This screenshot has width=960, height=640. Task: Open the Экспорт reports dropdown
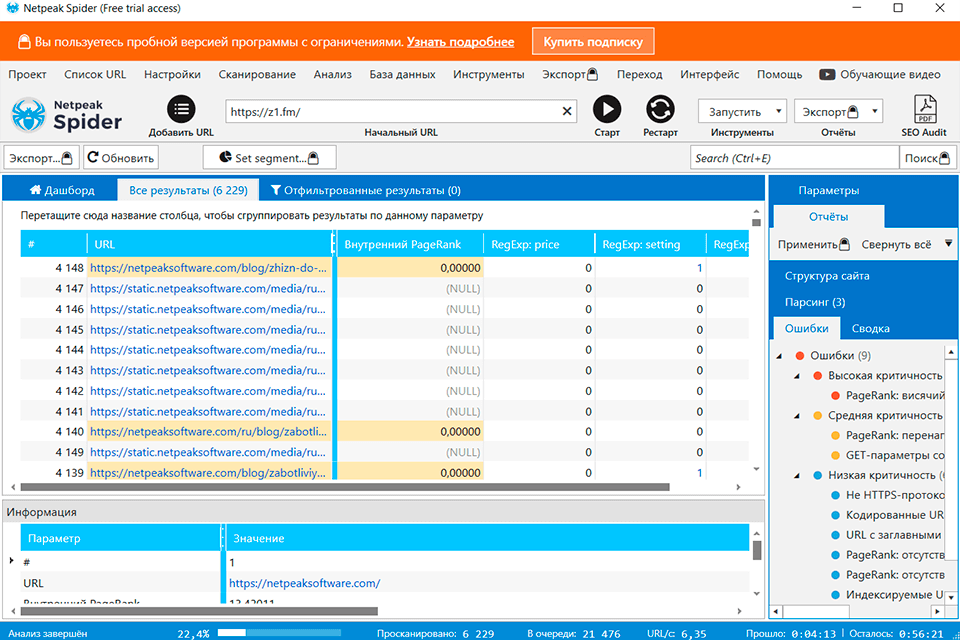click(x=838, y=112)
